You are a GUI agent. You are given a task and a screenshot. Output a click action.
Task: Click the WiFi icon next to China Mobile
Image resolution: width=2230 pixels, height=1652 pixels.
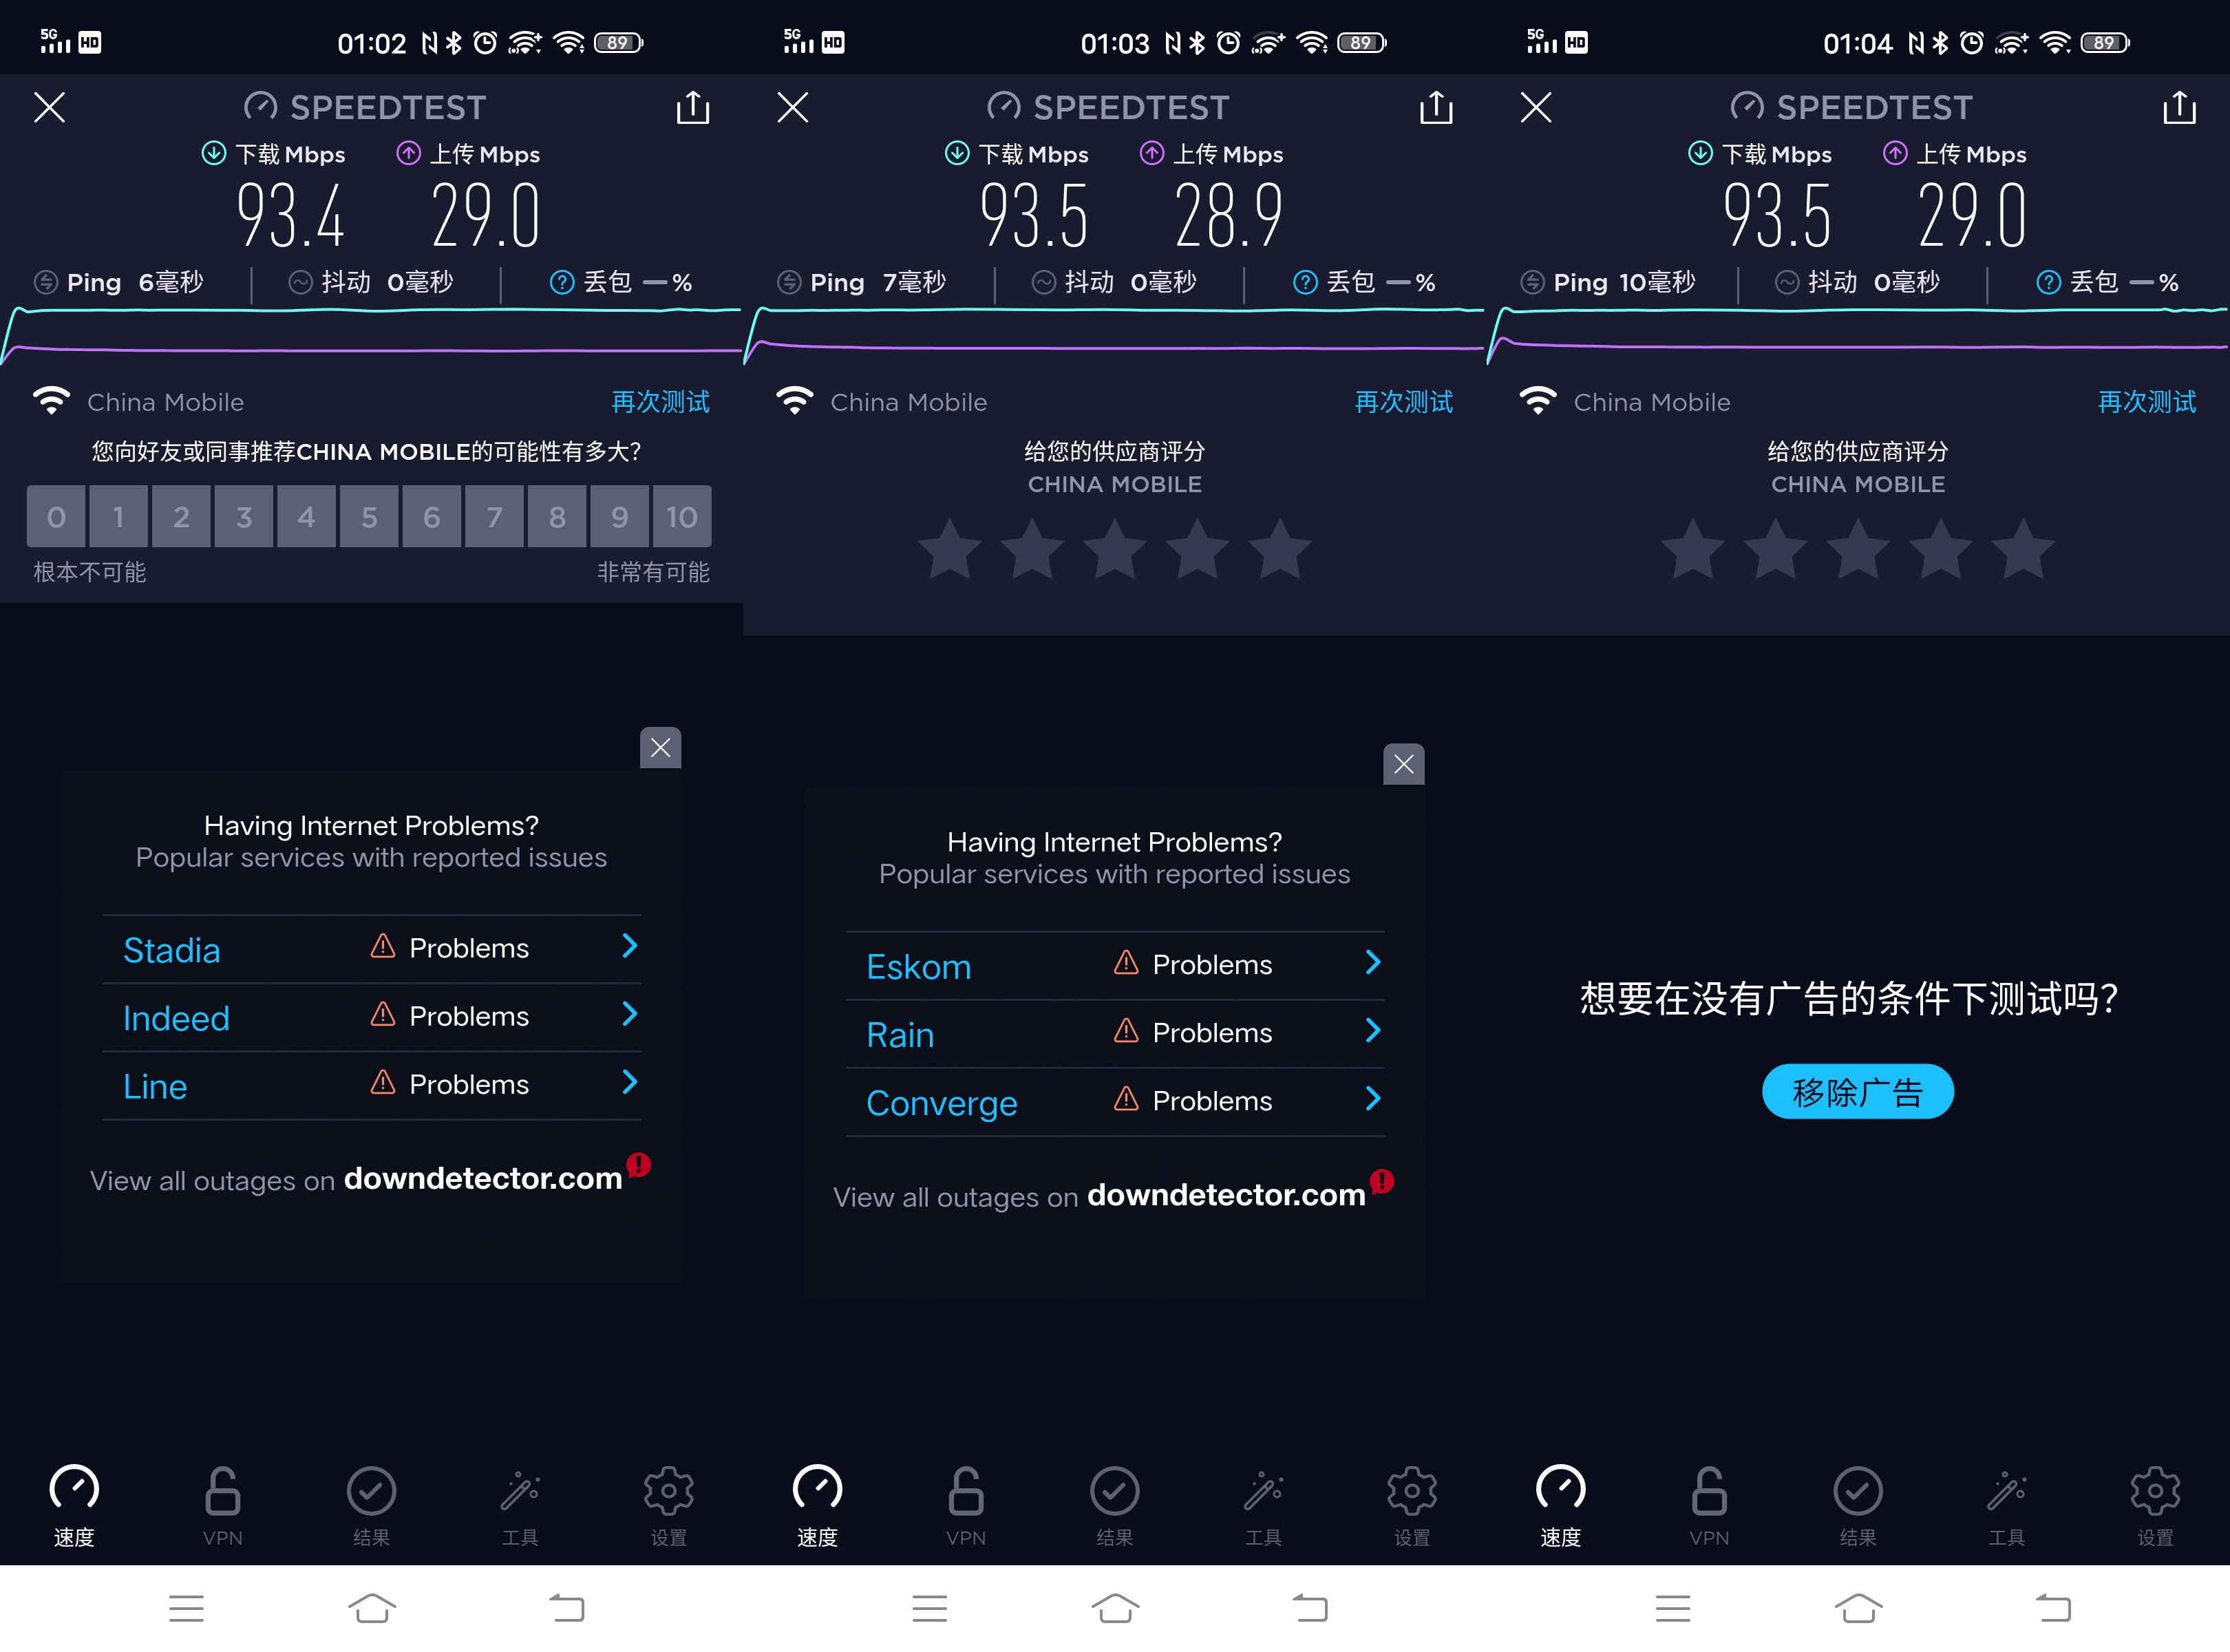(x=52, y=400)
